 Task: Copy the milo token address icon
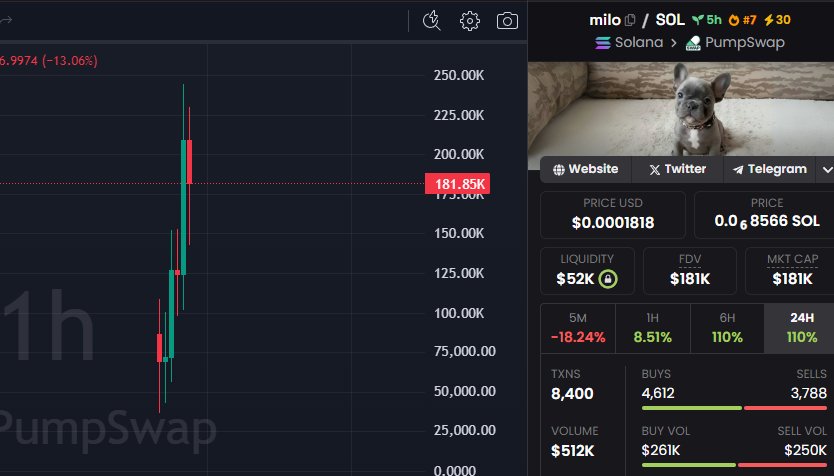point(630,20)
